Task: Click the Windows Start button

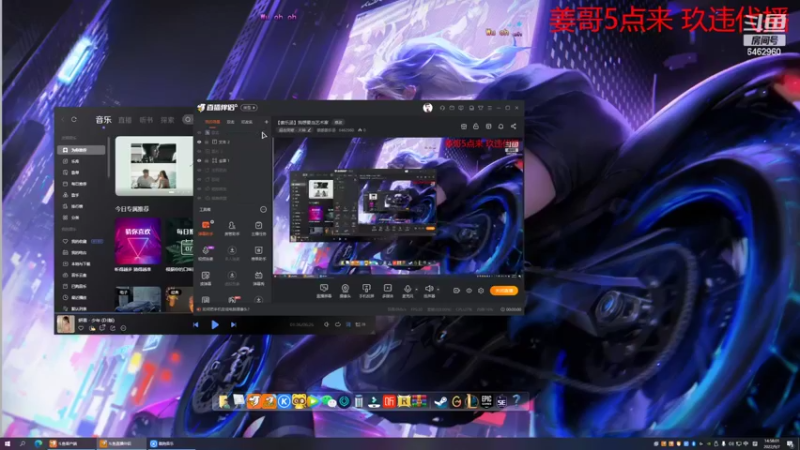Action: pyautogui.click(x=7, y=444)
